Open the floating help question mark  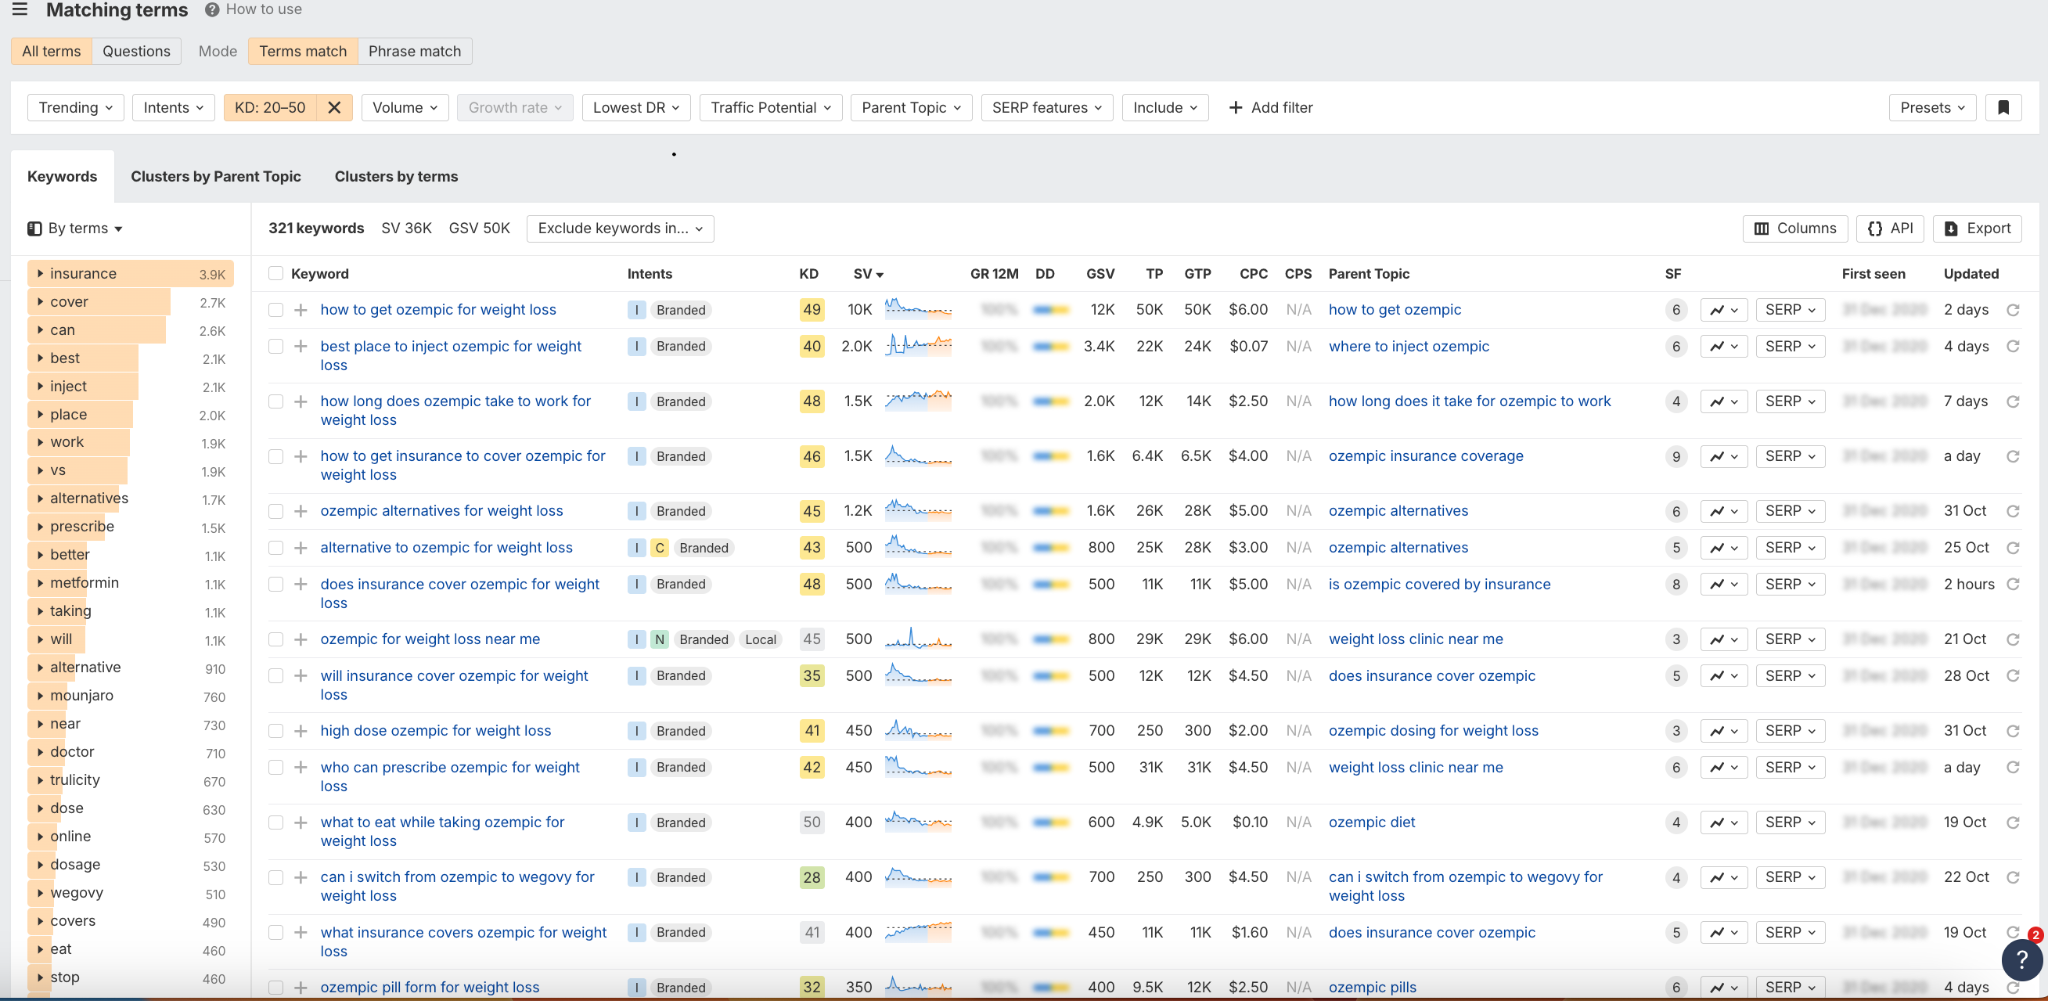pos(2021,960)
